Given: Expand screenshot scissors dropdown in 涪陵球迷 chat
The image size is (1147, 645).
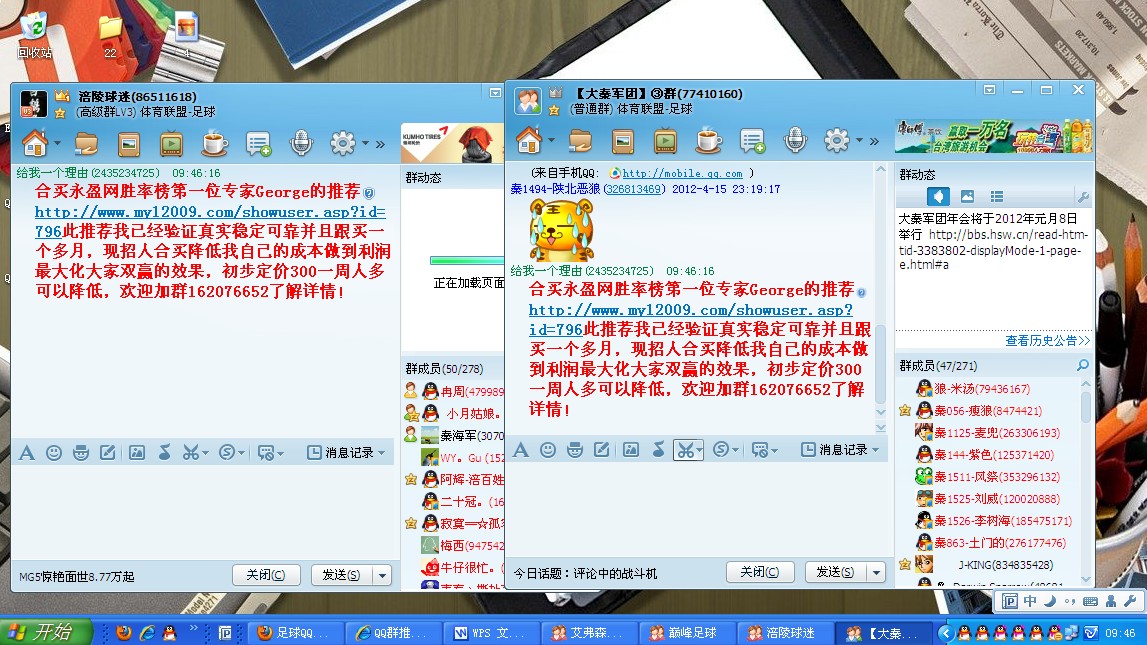Looking at the screenshot, I should (x=205, y=453).
